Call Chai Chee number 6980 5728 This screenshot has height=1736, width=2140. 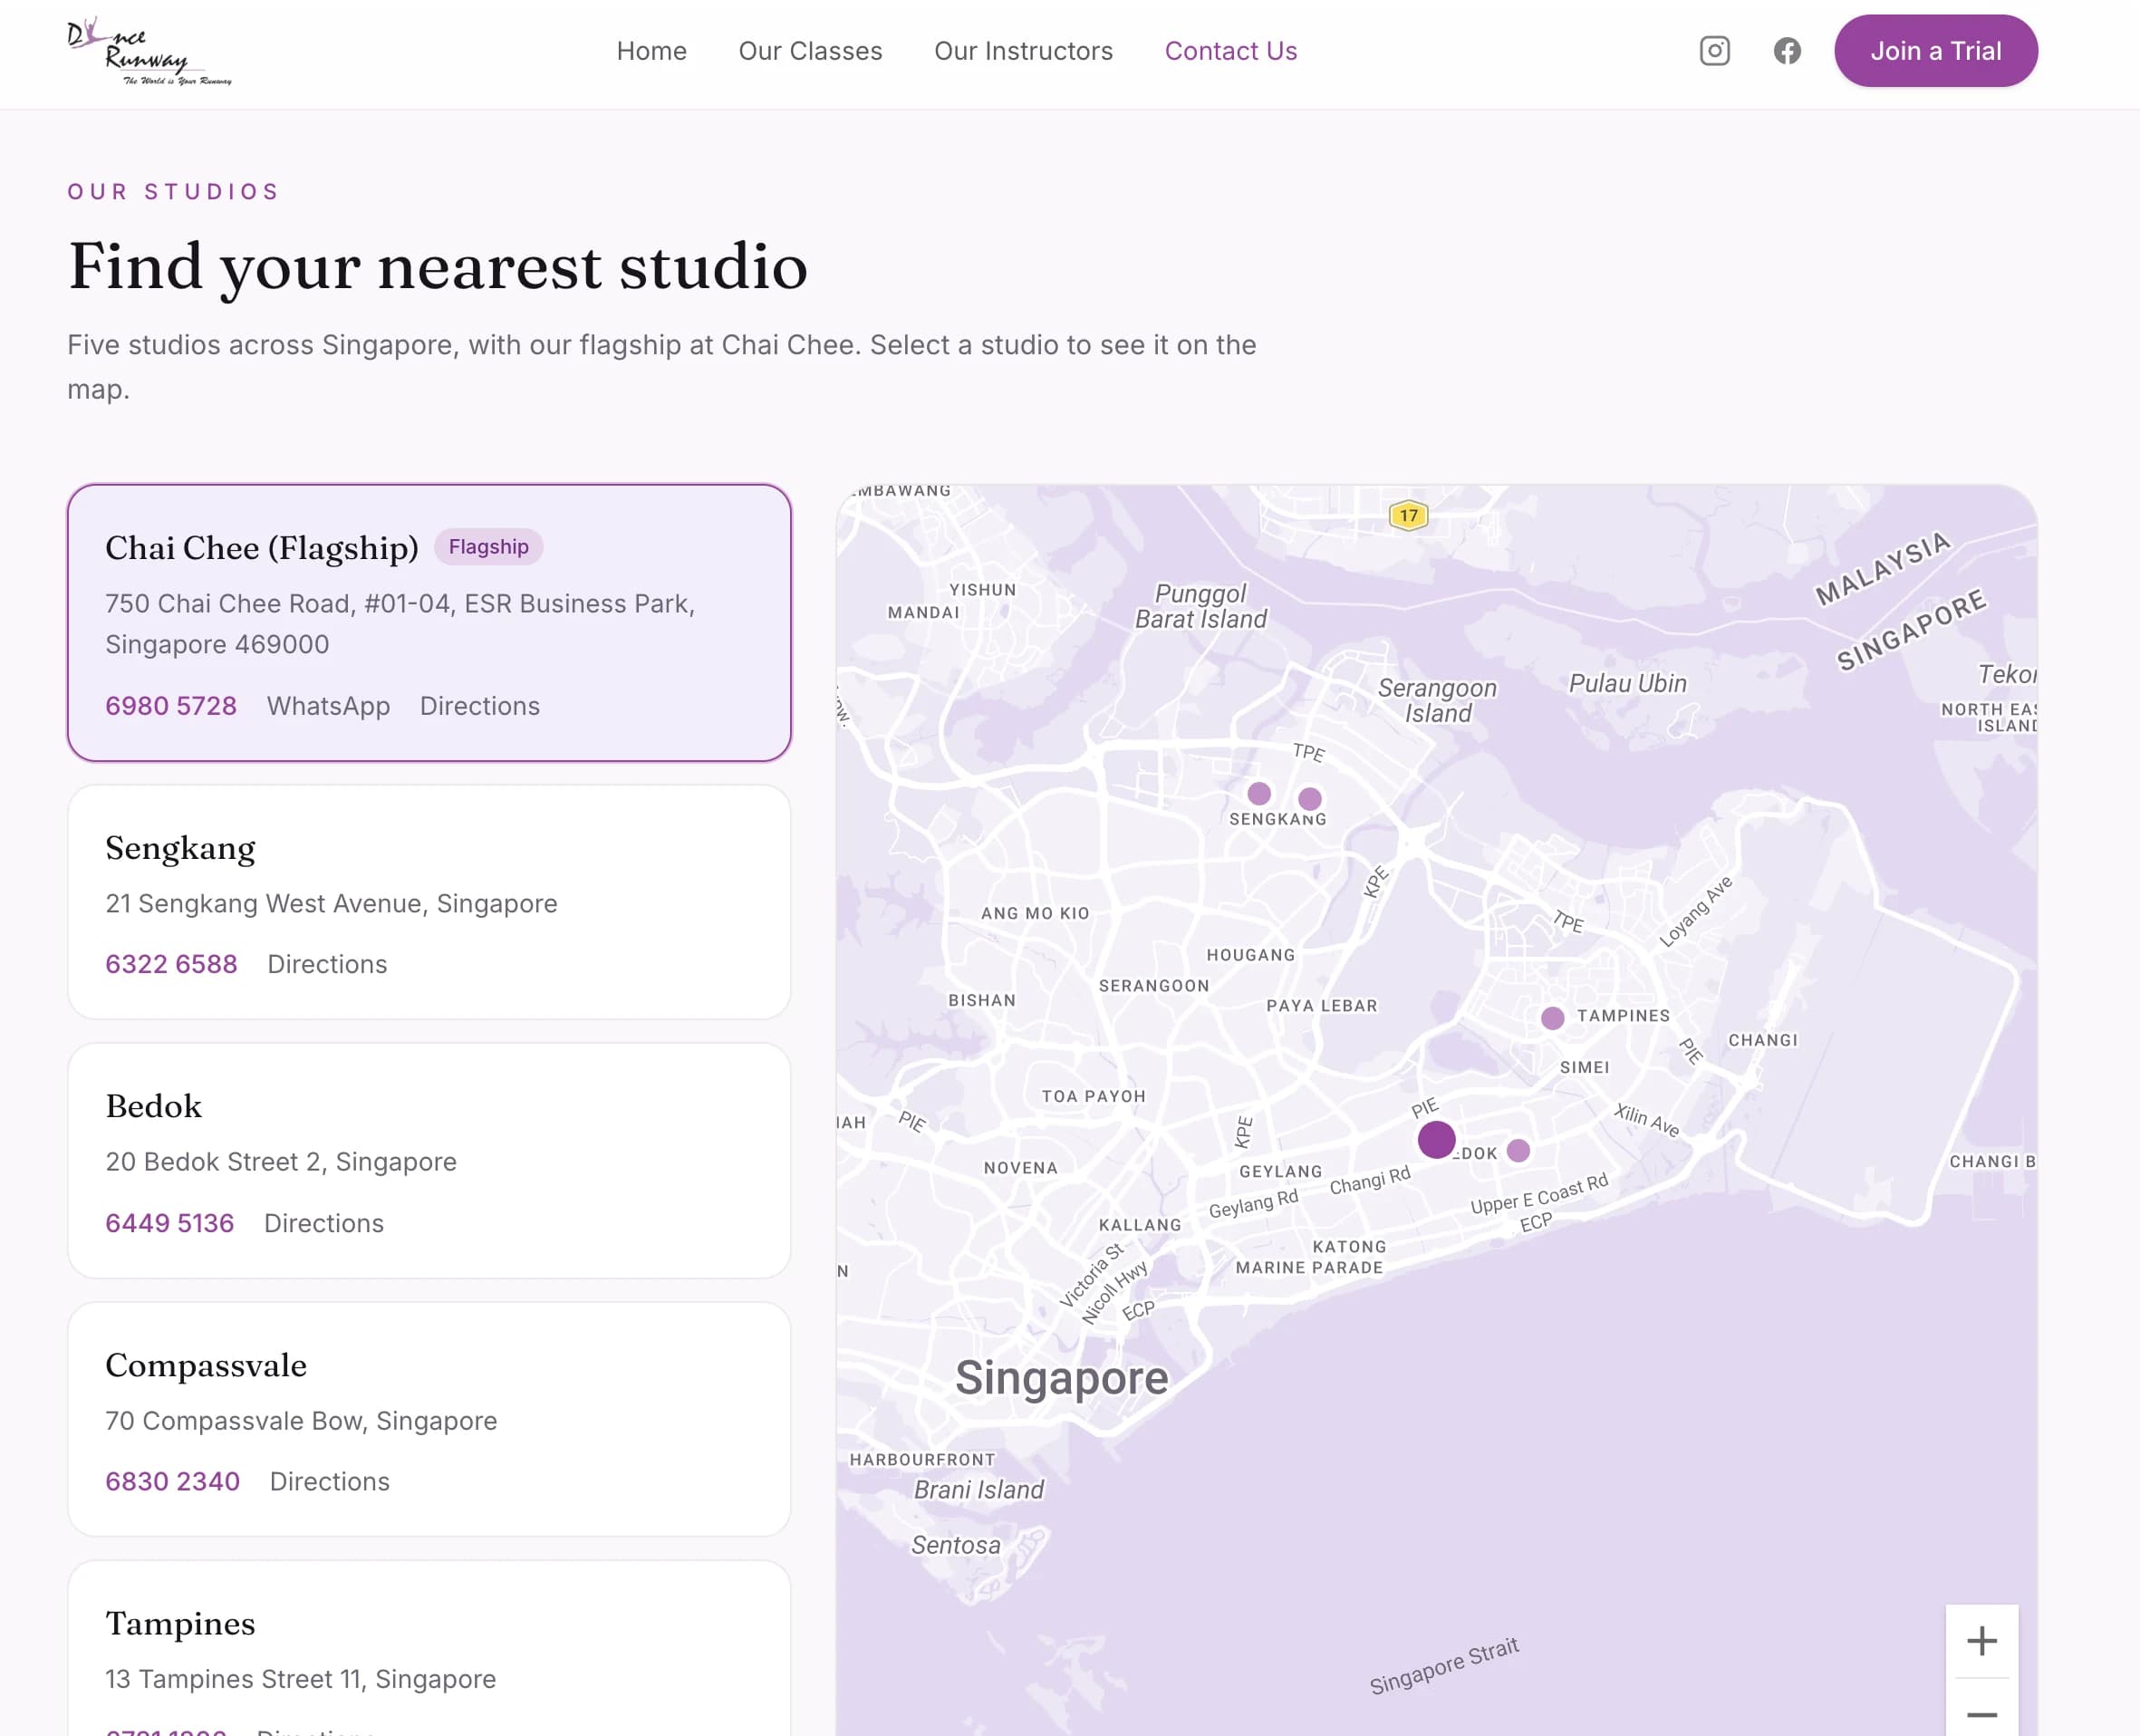click(x=171, y=706)
